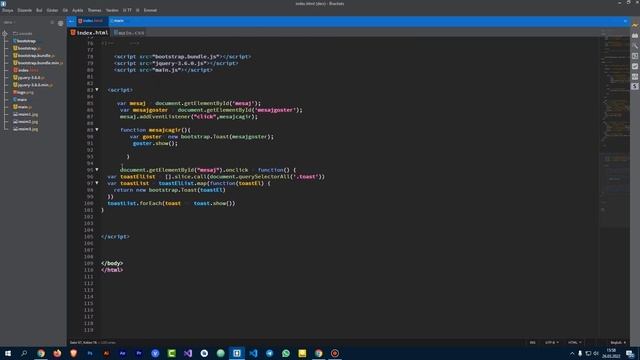Click the grid icon in right toolbar
The height and width of the screenshot is (360, 640).
pos(635,76)
